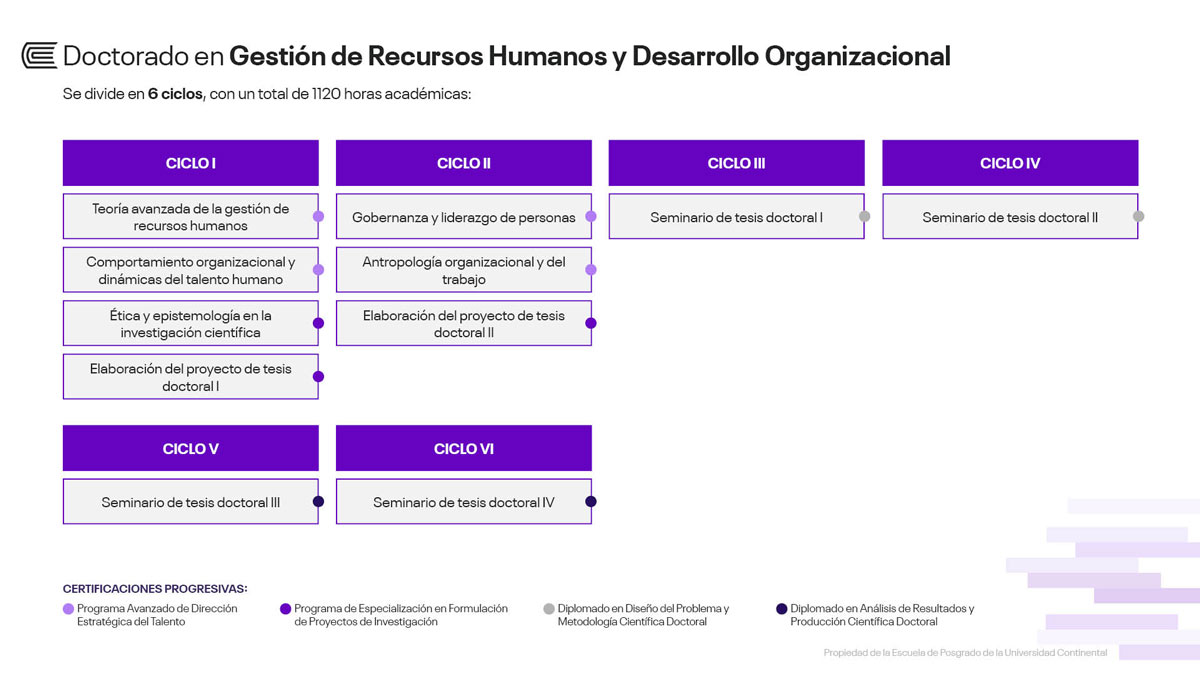Select the CICLO I header
Screen dimensions: 1200x675
pos(190,163)
